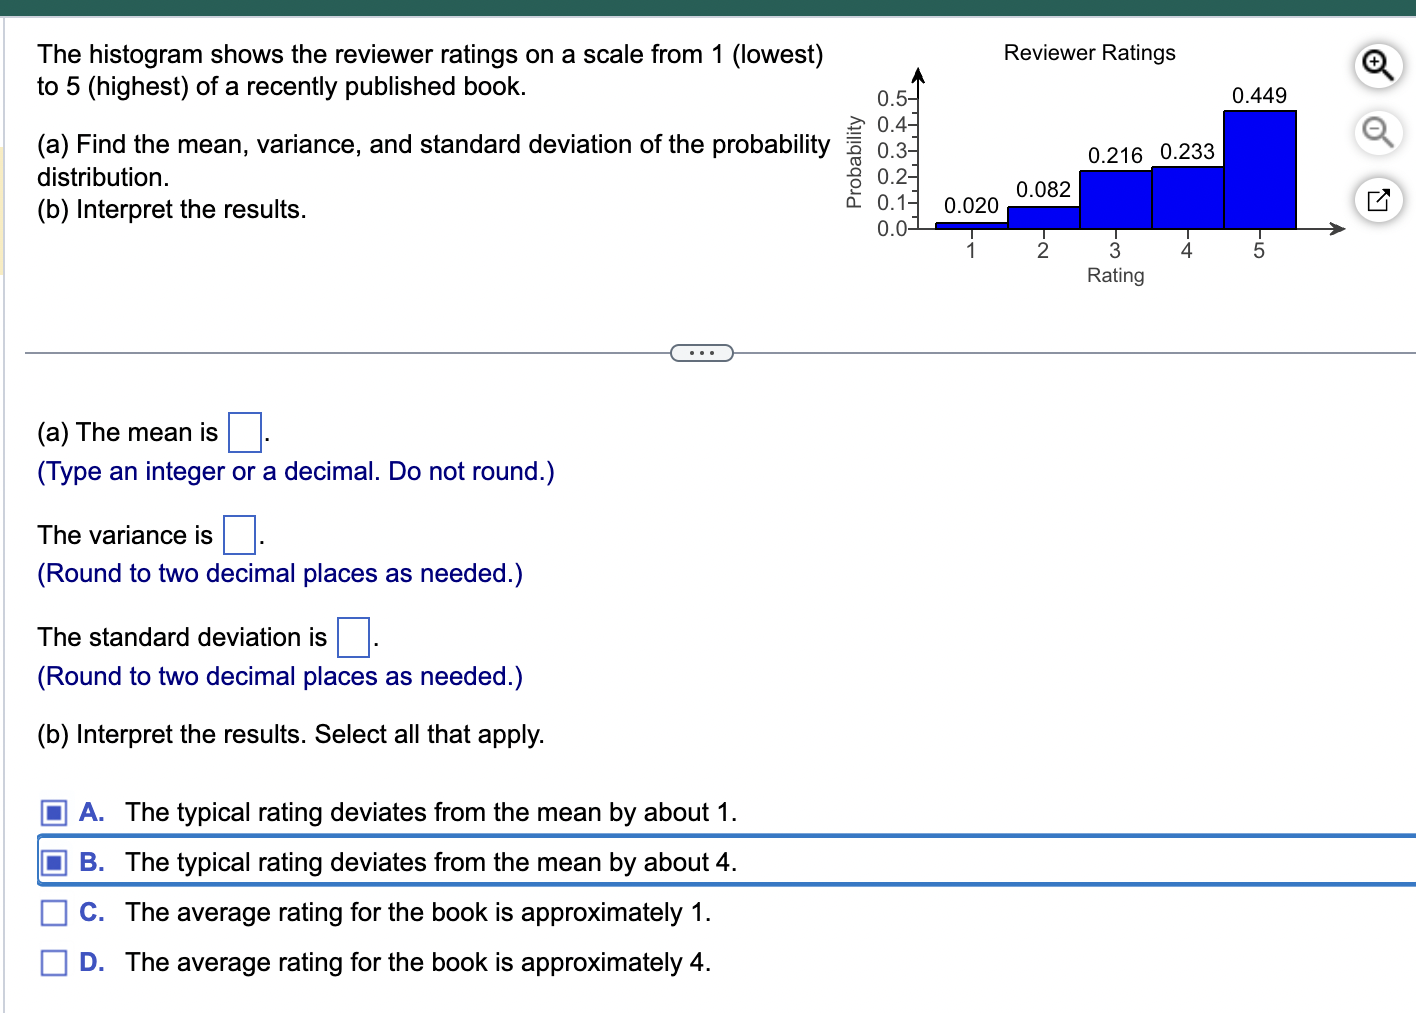Check option A about deviating by about 1
1416x1013 pixels.
coord(53,812)
